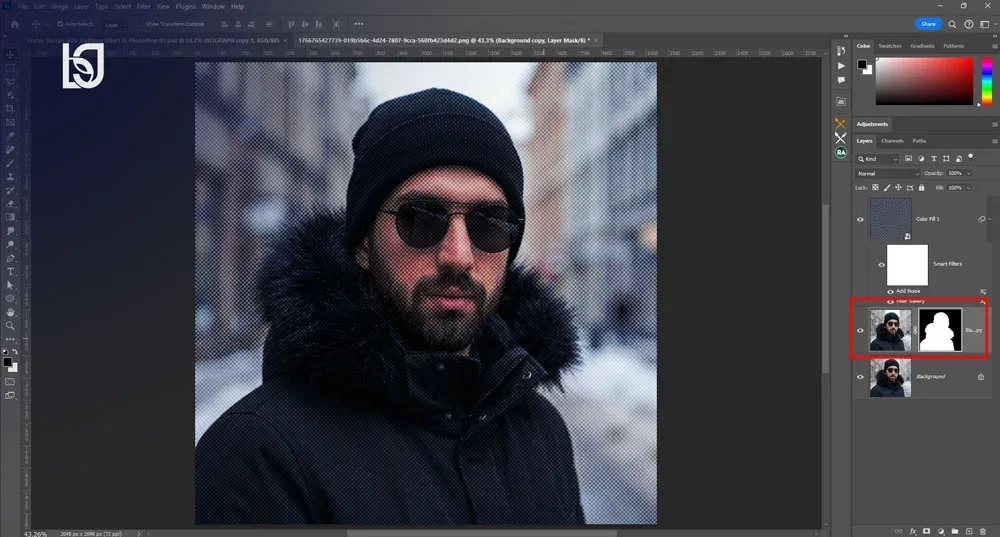Open the Plugins menu

coord(186,6)
